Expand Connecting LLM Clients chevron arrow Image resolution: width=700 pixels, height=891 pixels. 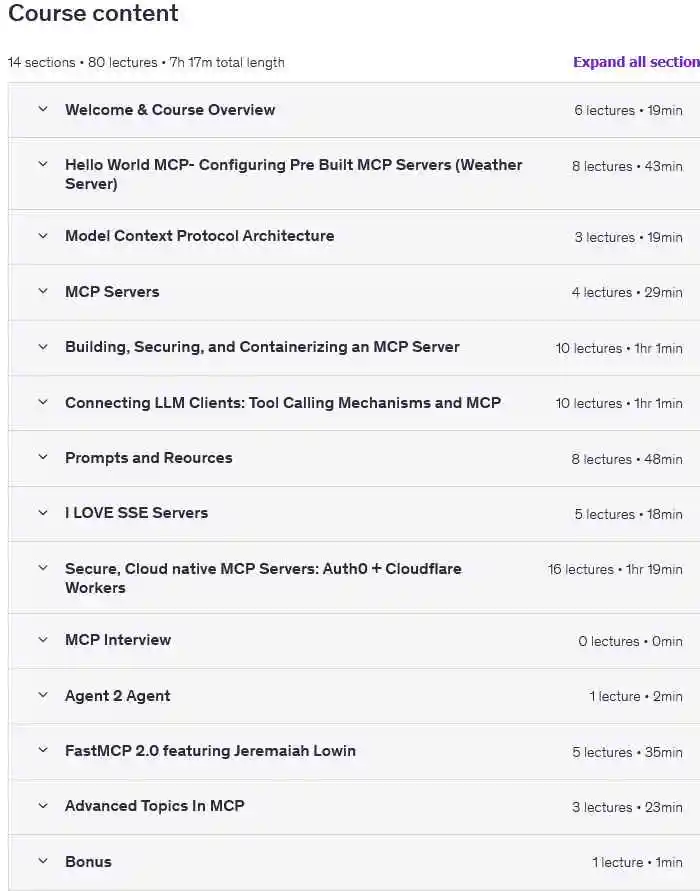coord(43,402)
